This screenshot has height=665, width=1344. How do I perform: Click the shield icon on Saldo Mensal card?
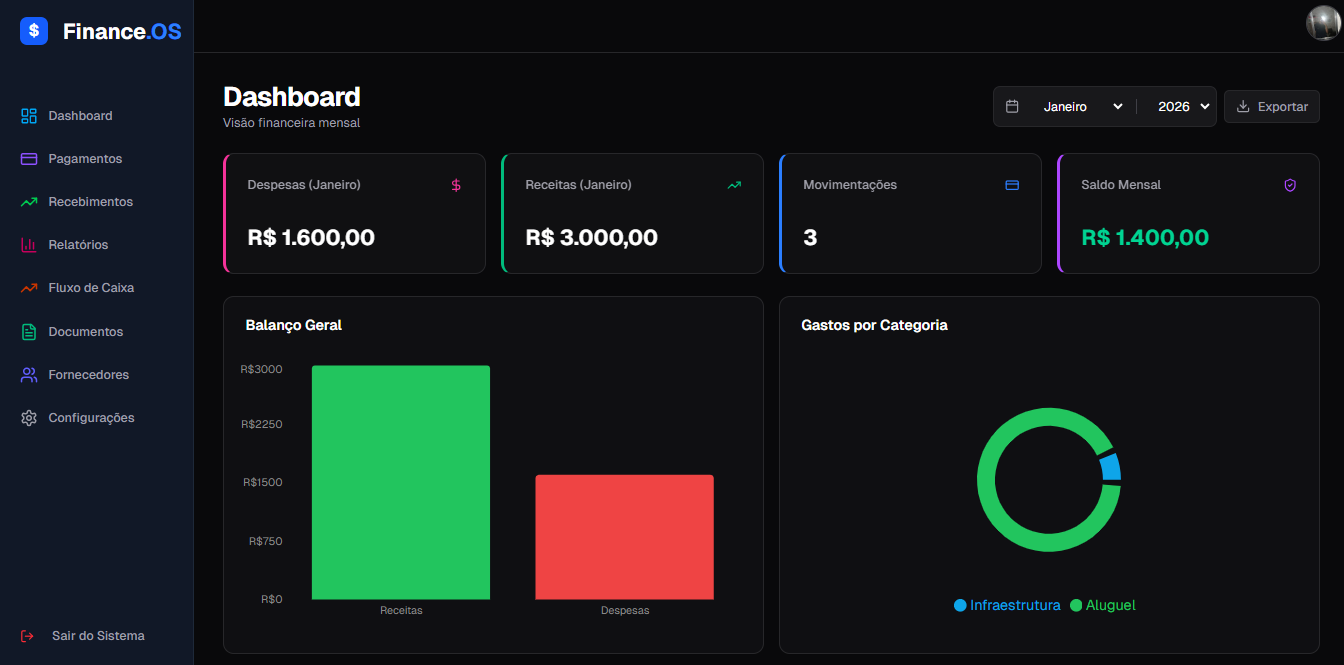[x=1290, y=185]
